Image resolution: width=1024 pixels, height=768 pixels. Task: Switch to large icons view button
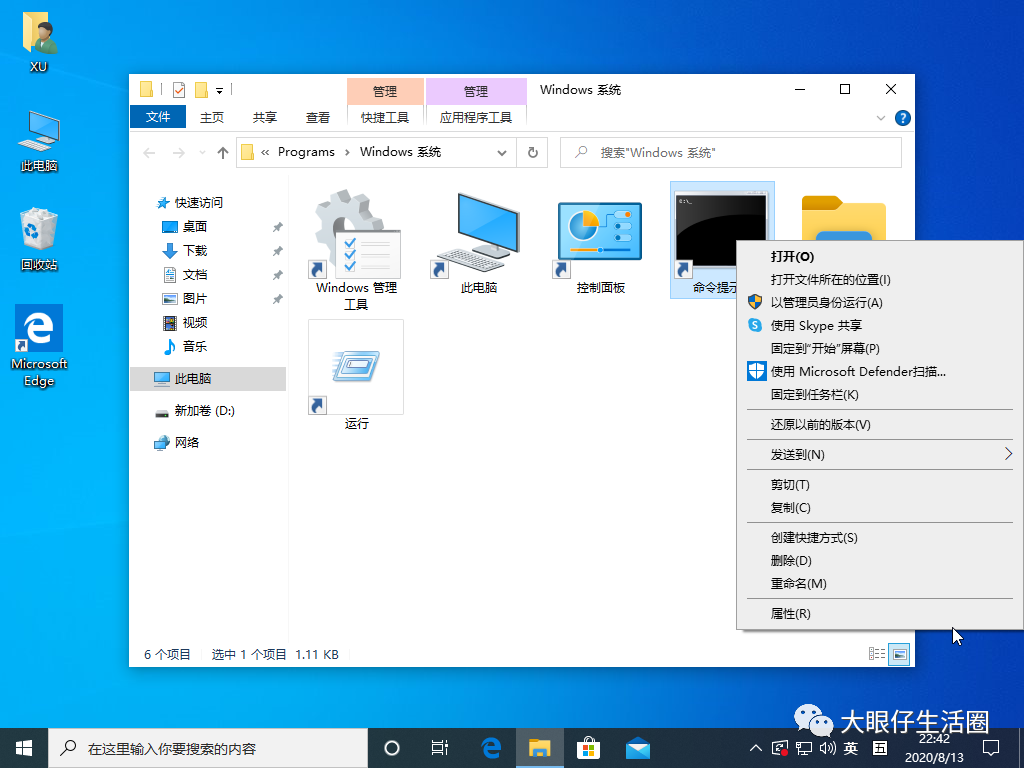click(x=899, y=654)
